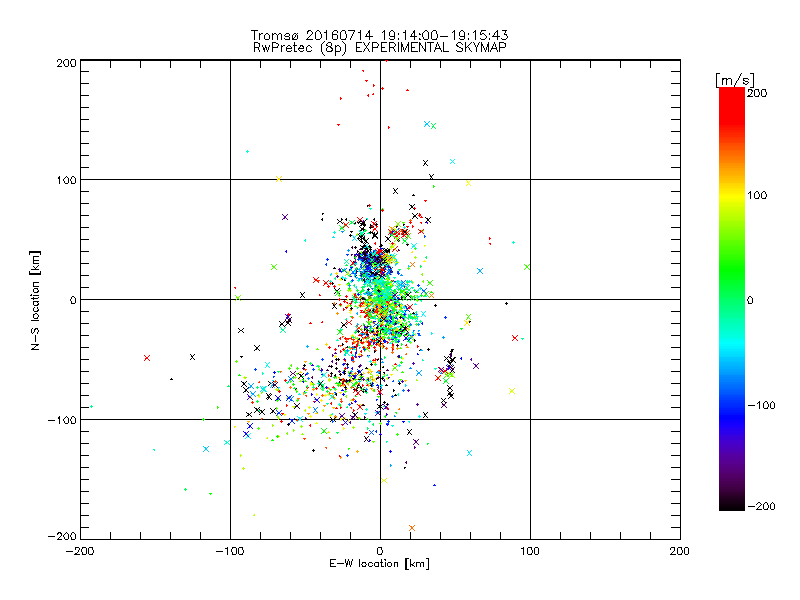
Task: Click the colorbar label '200'
Action: [757, 93]
